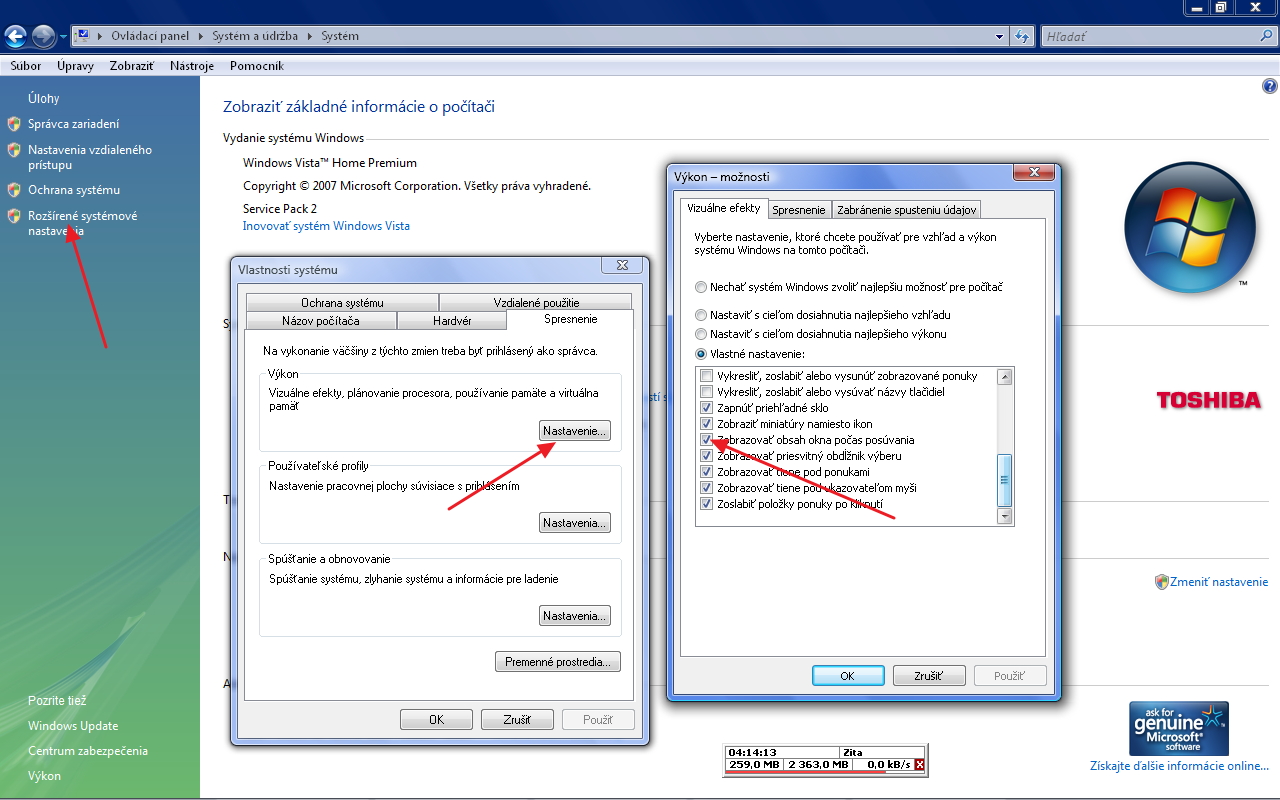Click shield icon beside Rozšírené systémové nastavenia

pos(13,216)
